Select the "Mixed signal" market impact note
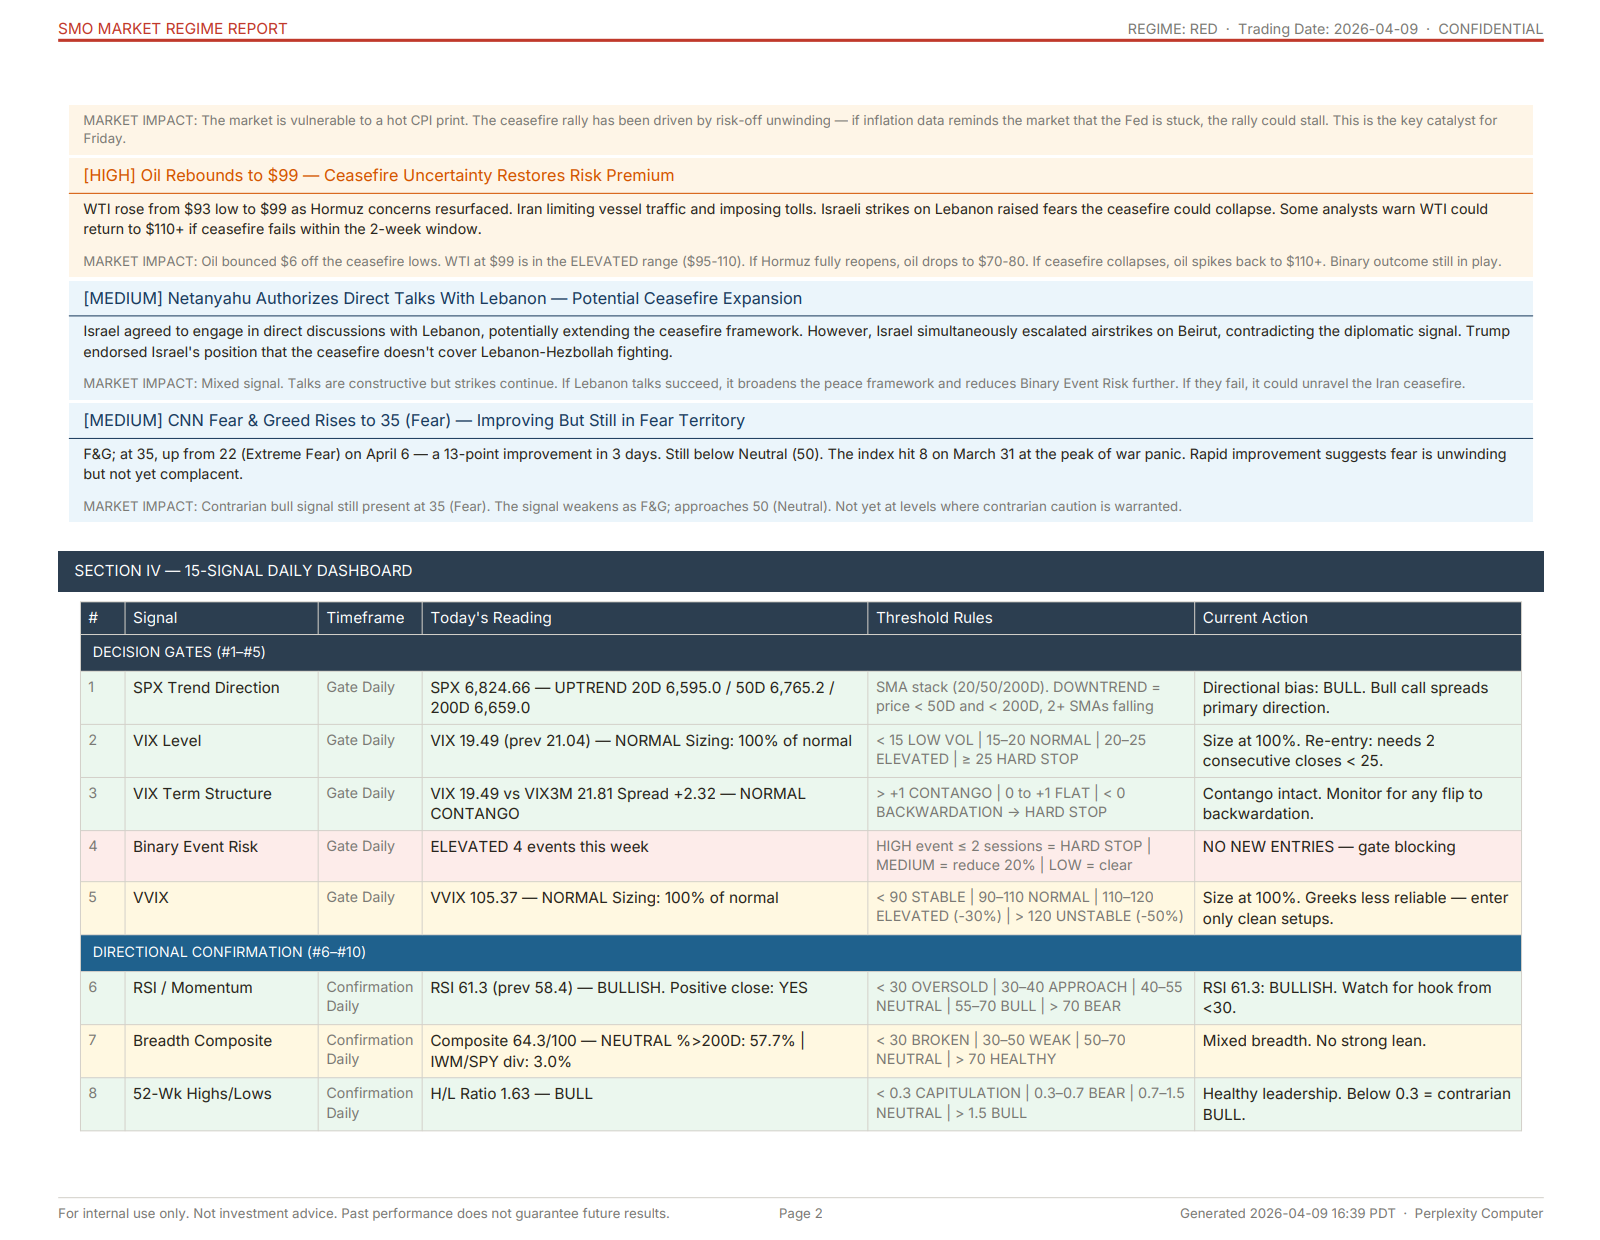This screenshot has height=1240, width=1600. pos(774,384)
